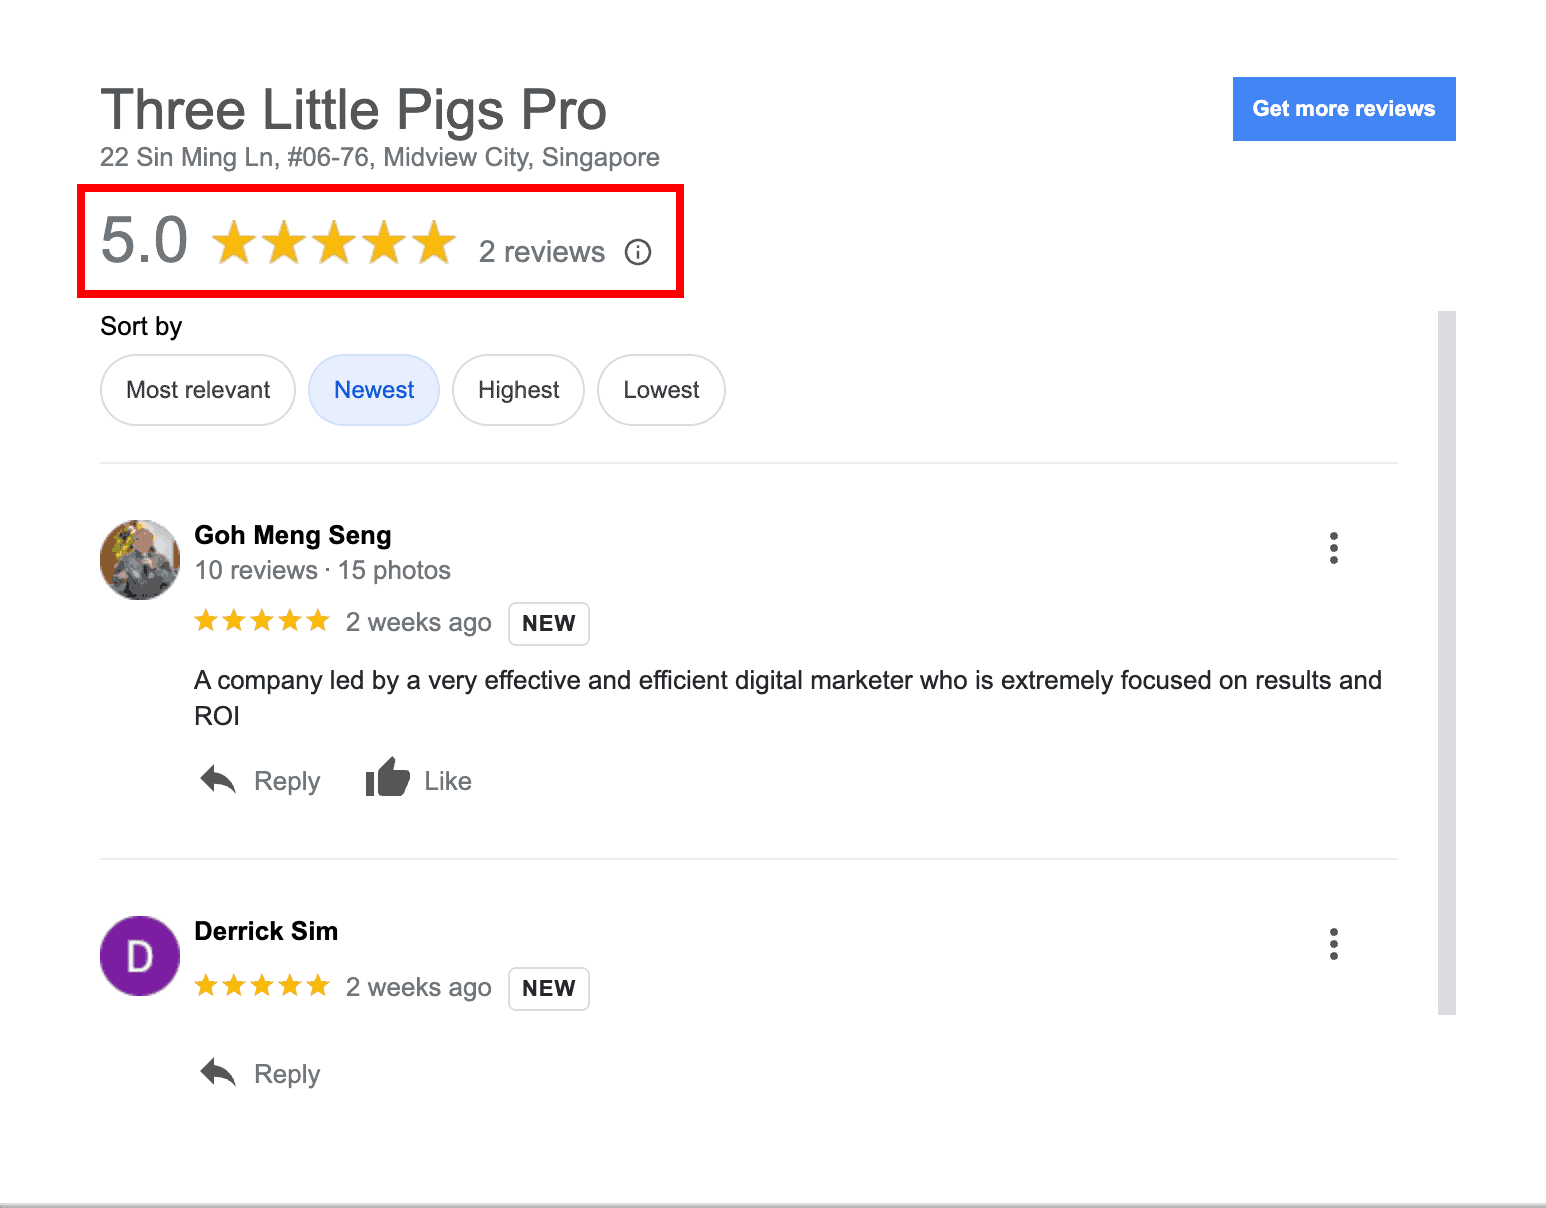Click the info icon beside 2 reviews
1546x1208 pixels.
click(x=638, y=252)
